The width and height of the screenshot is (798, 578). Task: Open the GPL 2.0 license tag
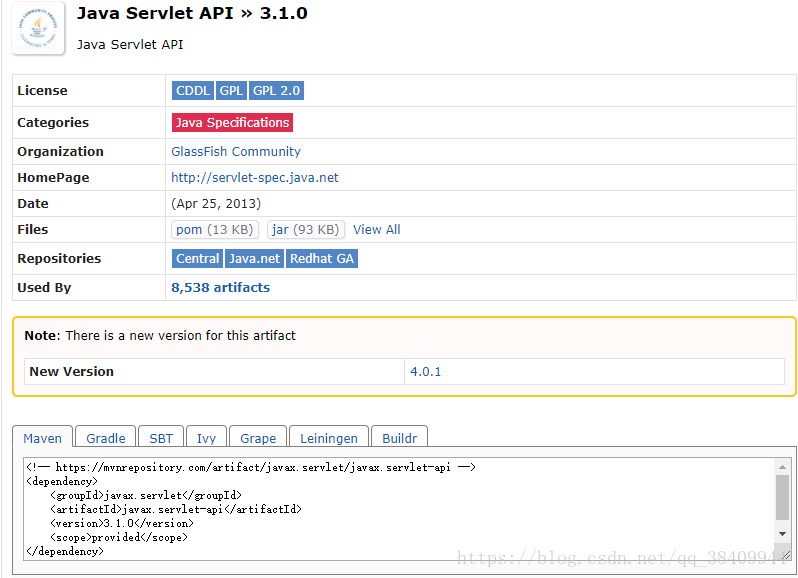tap(276, 91)
